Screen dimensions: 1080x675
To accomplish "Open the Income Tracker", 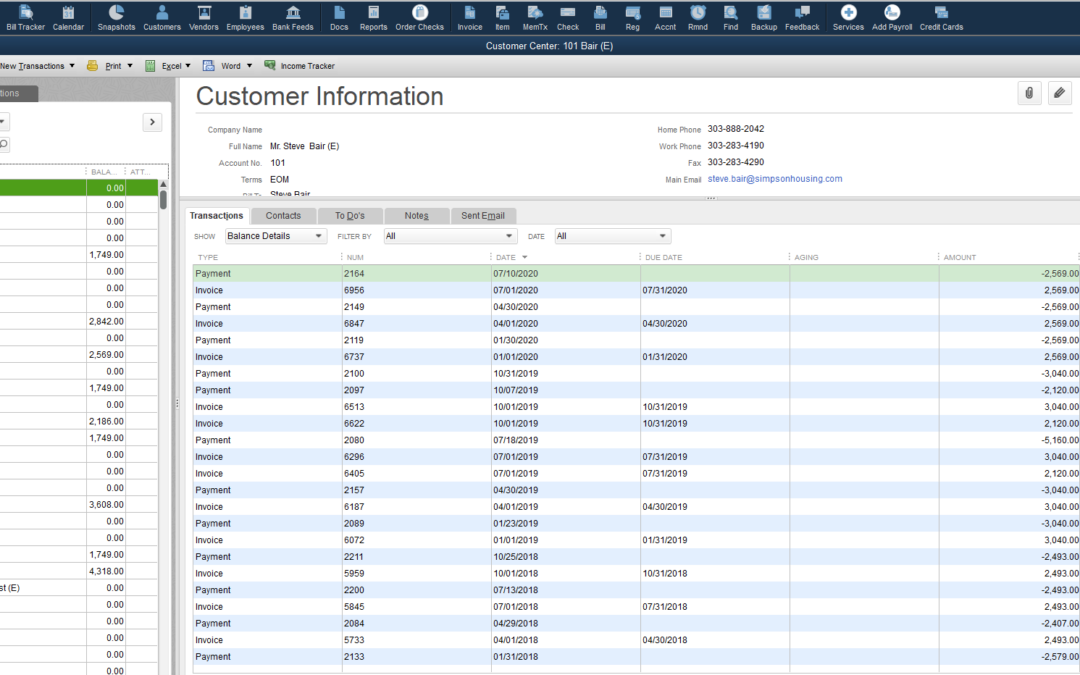I will (299, 66).
